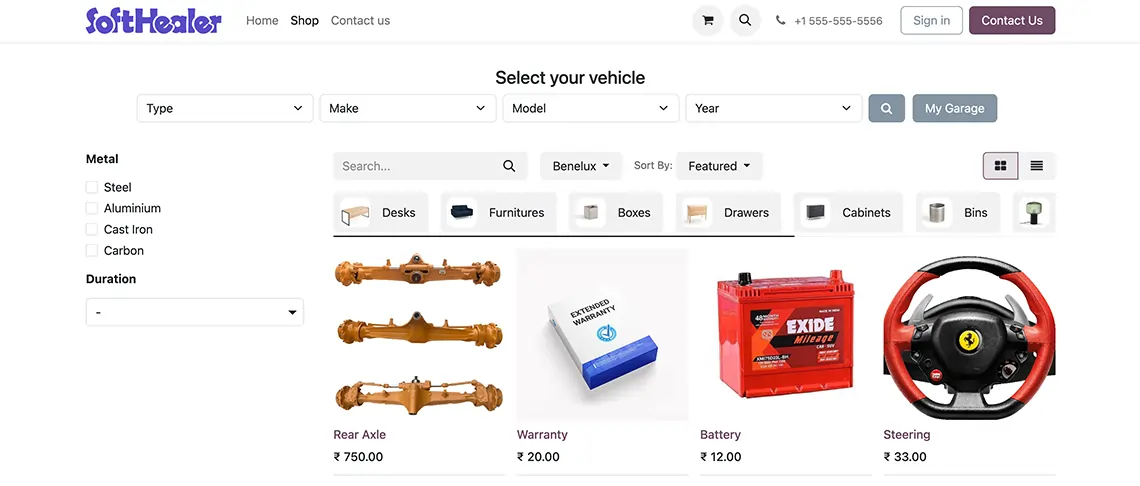Click the header search magnifier icon
Screen dimensions: 1140x486
coord(744,20)
